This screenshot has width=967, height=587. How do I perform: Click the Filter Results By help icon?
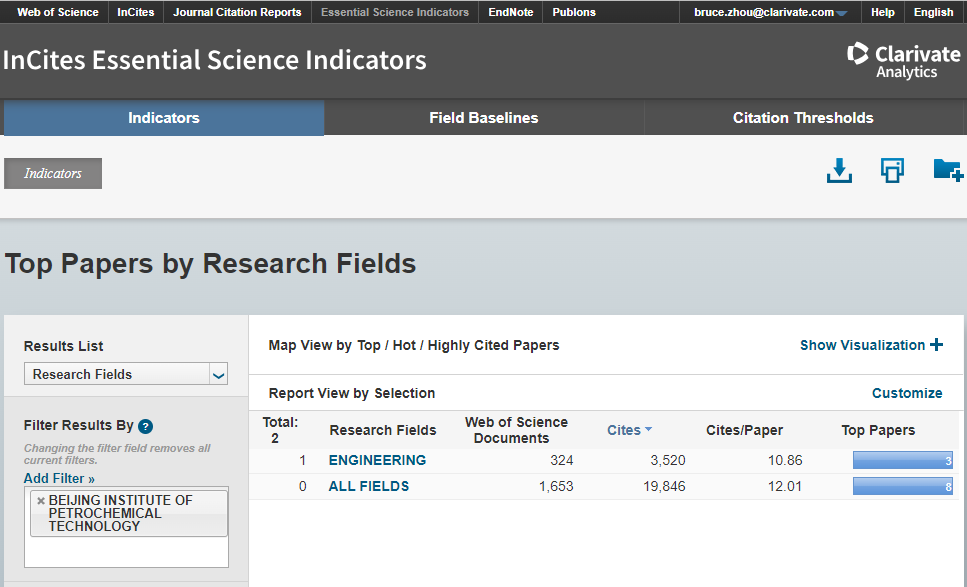click(145, 426)
